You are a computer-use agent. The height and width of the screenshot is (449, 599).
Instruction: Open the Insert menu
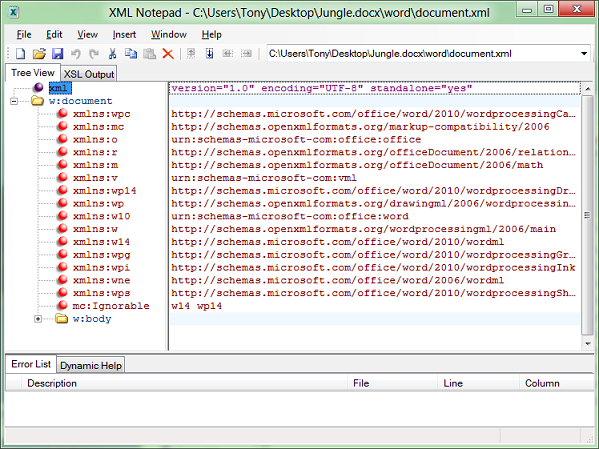click(124, 35)
